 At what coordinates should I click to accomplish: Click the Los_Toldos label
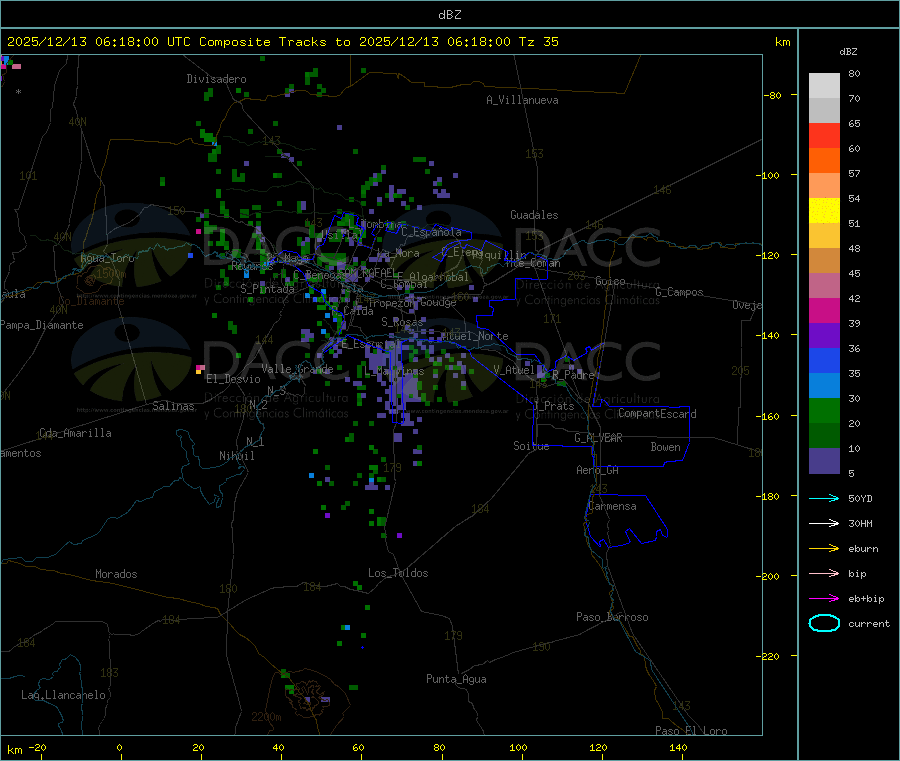398,573
